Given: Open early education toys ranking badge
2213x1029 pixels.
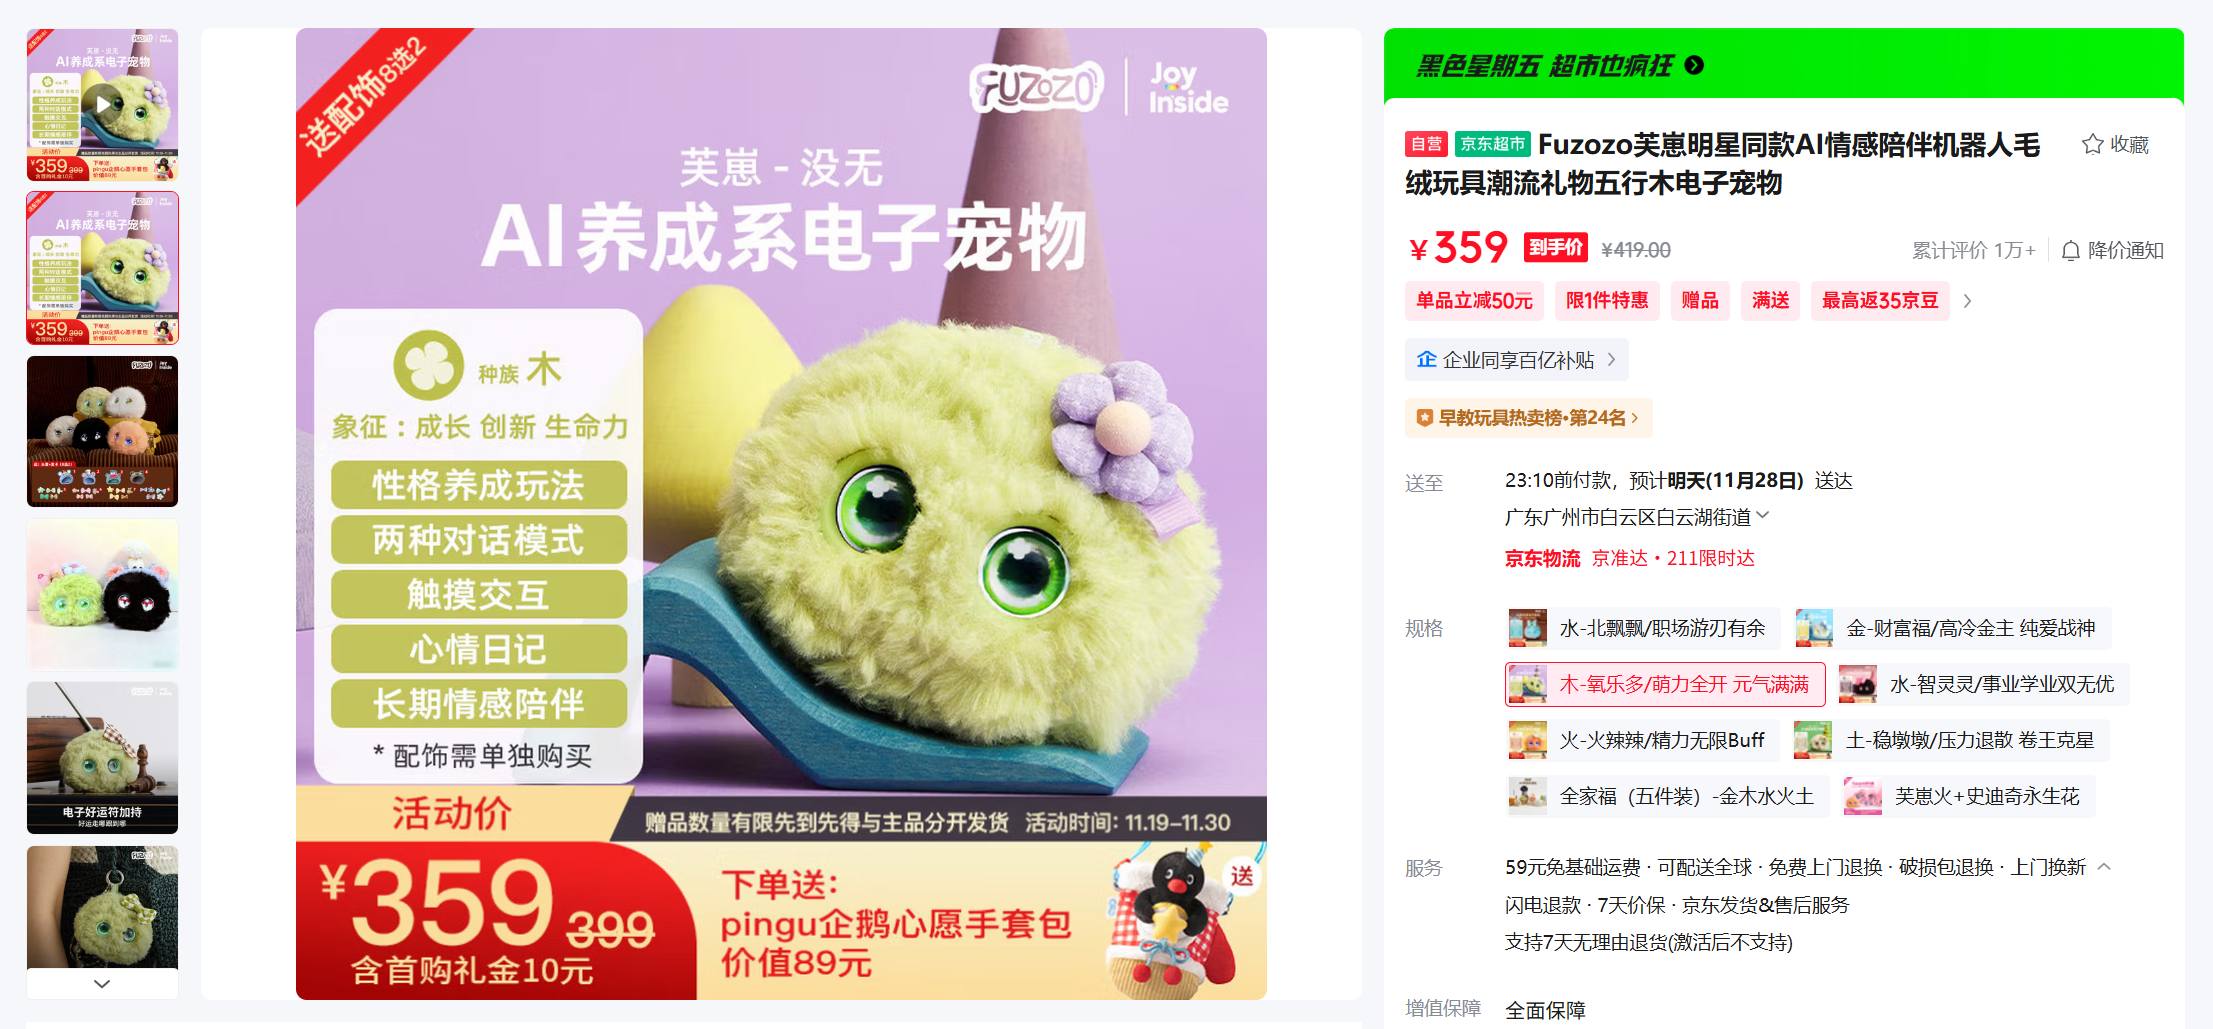Looking at the screenshot, I should (x=1528, y=418).
